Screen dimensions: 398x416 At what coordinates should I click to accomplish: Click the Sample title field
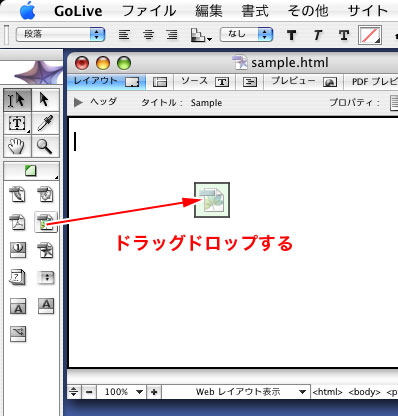click(x=206, y=103)
